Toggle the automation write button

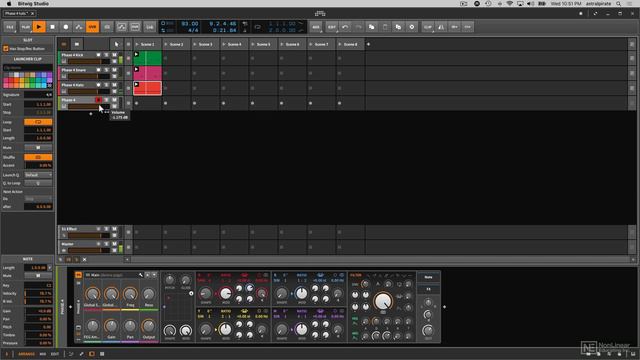coord(79,27)
